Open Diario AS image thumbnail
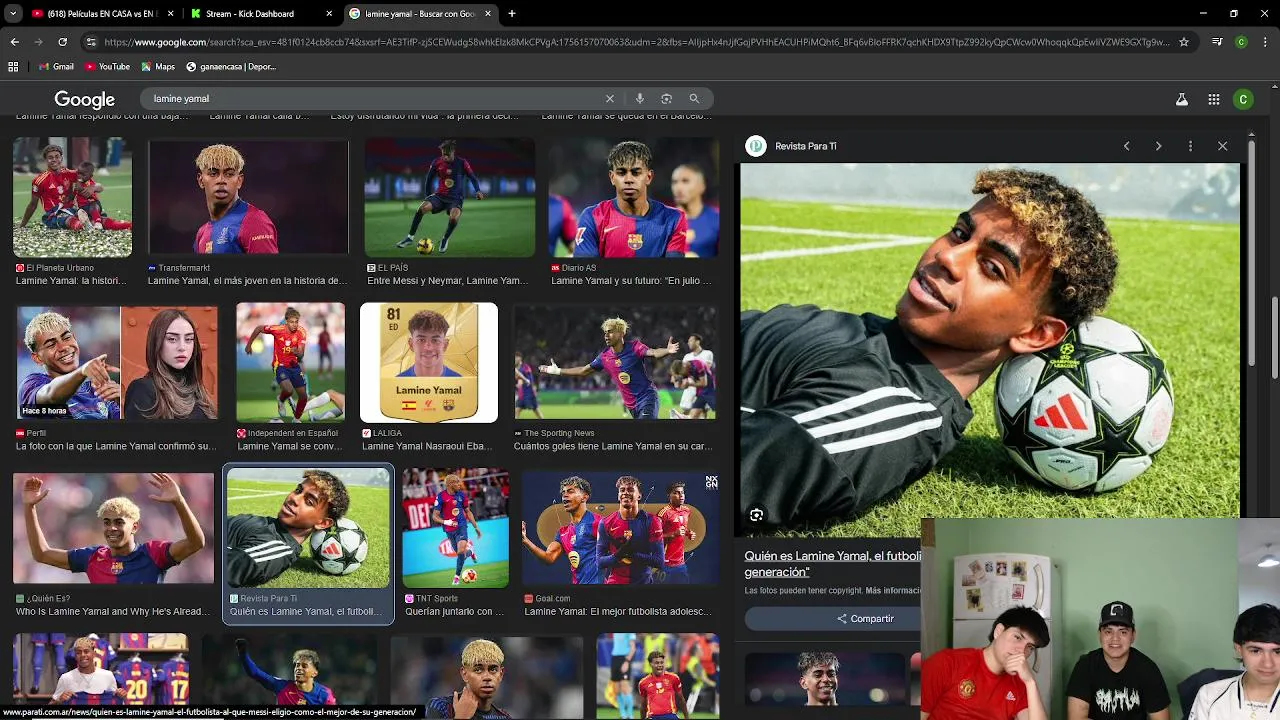 point(633,198)
